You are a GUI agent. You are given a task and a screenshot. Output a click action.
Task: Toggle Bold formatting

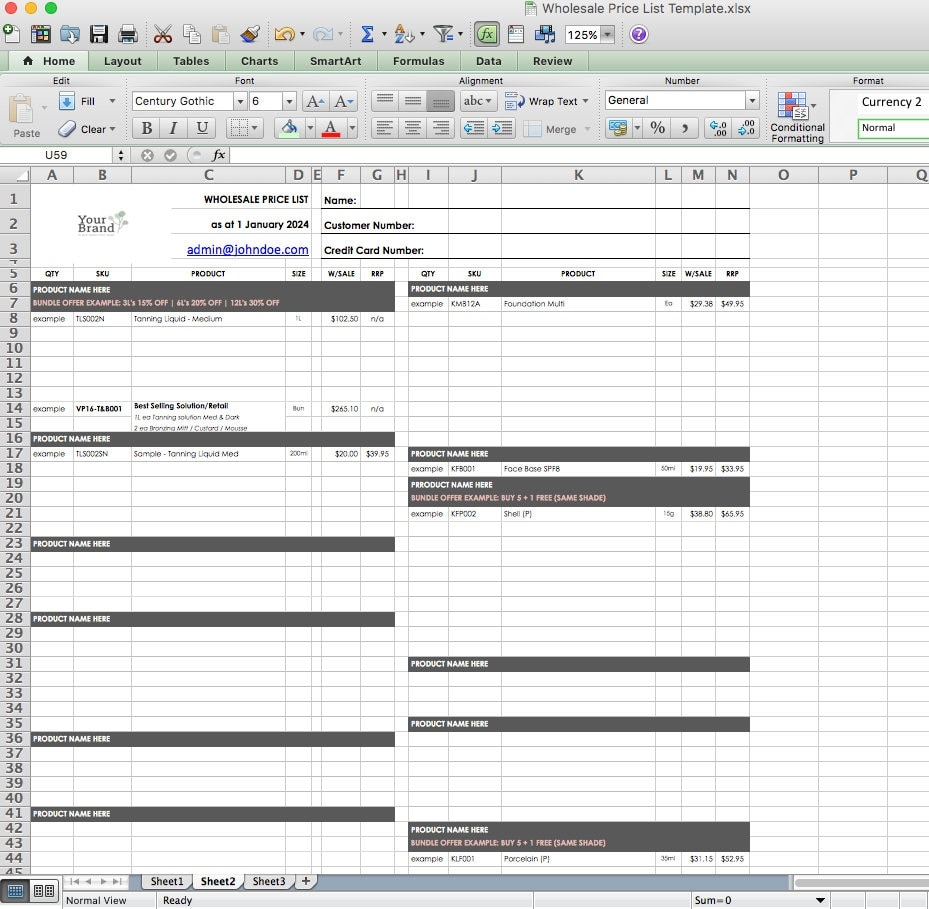147,128
